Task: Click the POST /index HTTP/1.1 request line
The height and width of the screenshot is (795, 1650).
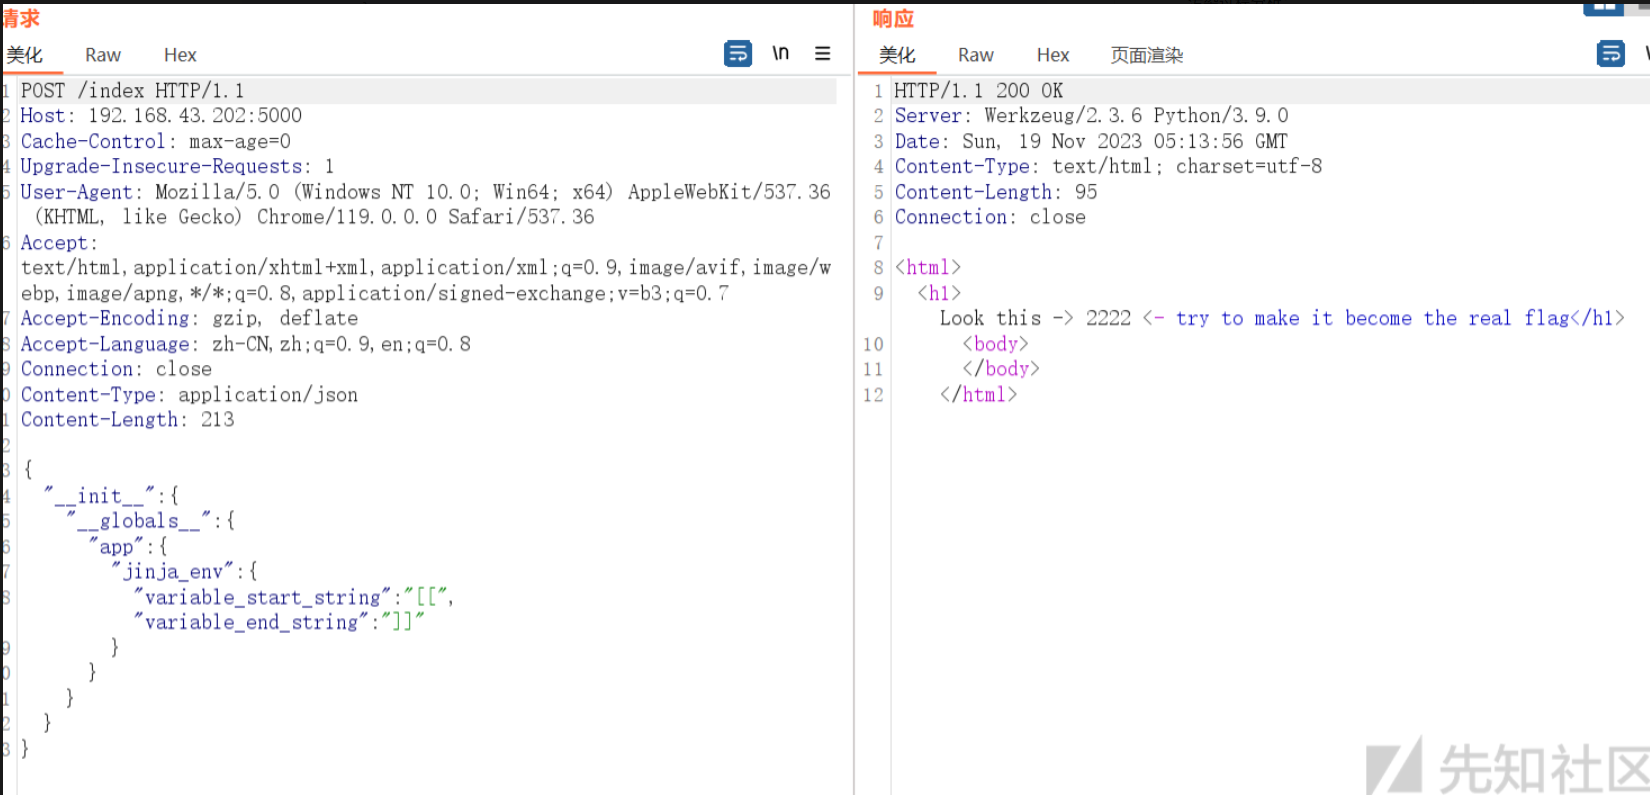Action: 132,91
